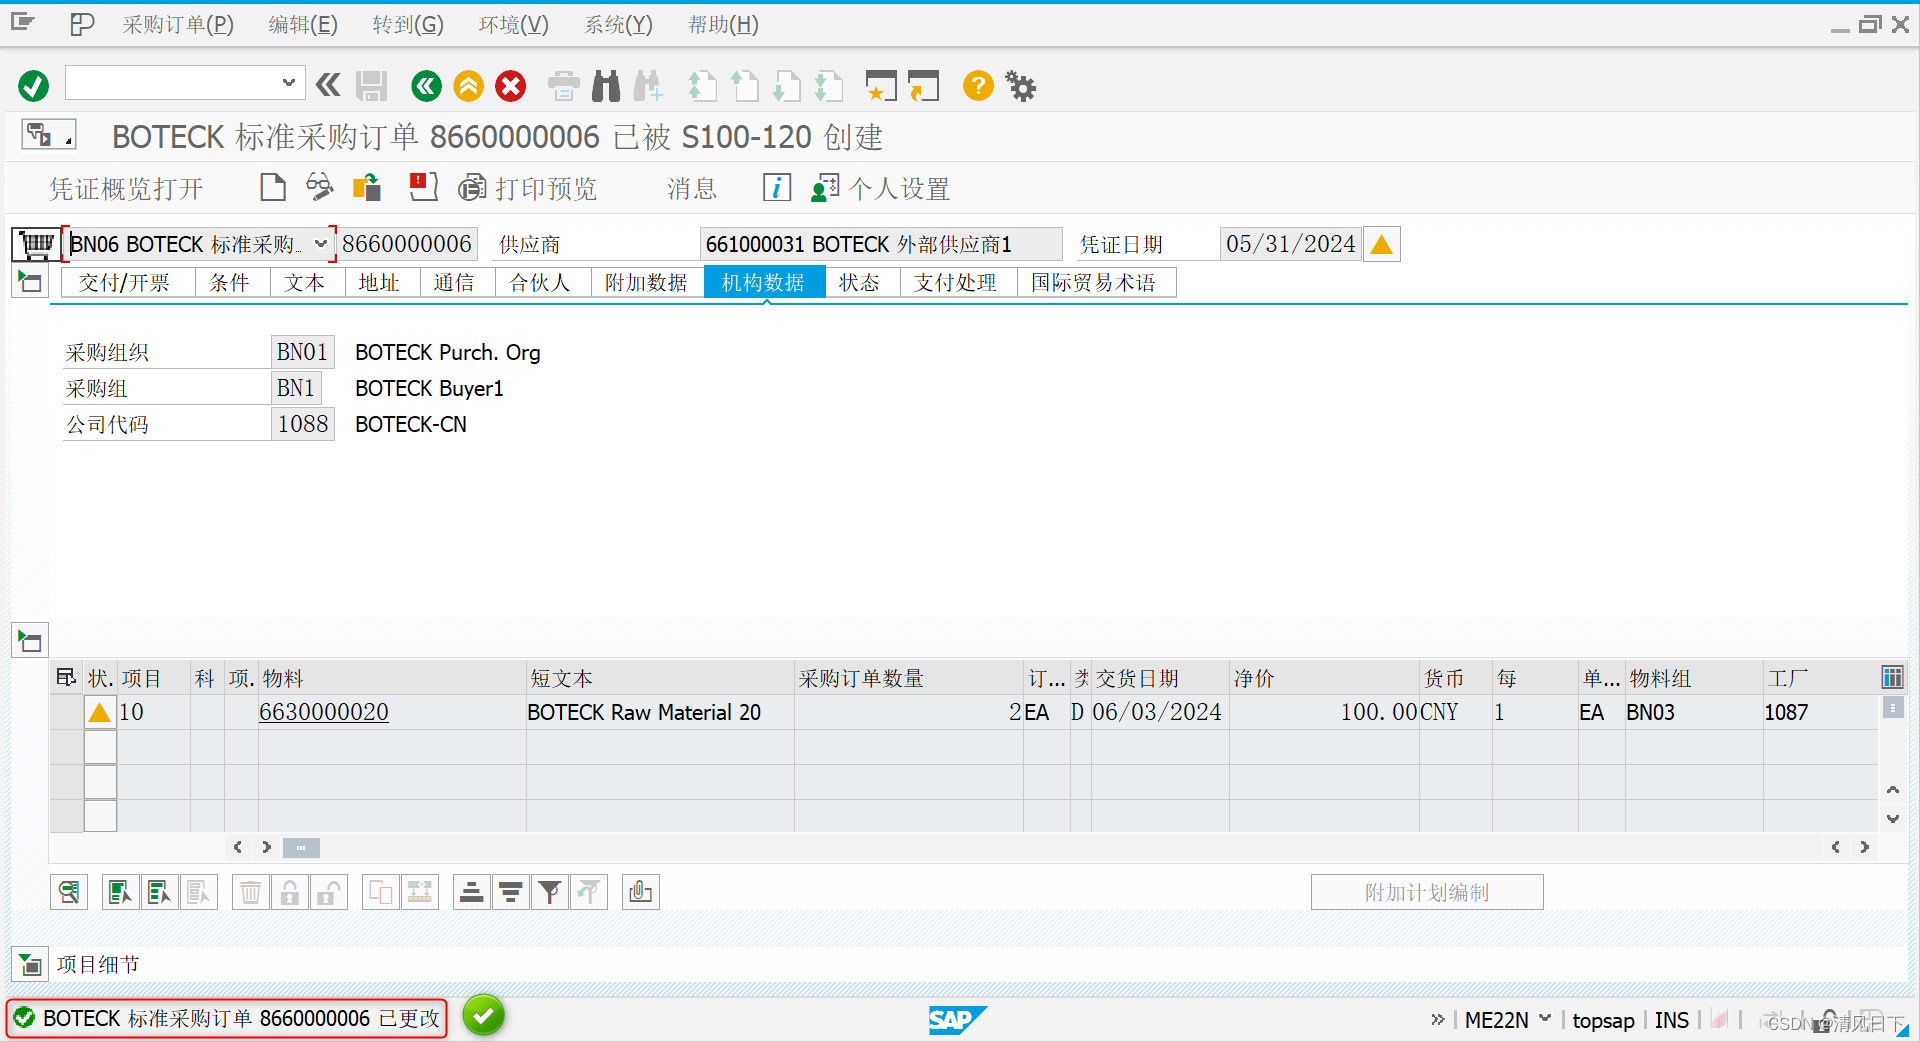
Task: Click 消息 messages button
Action: point(692,188)
